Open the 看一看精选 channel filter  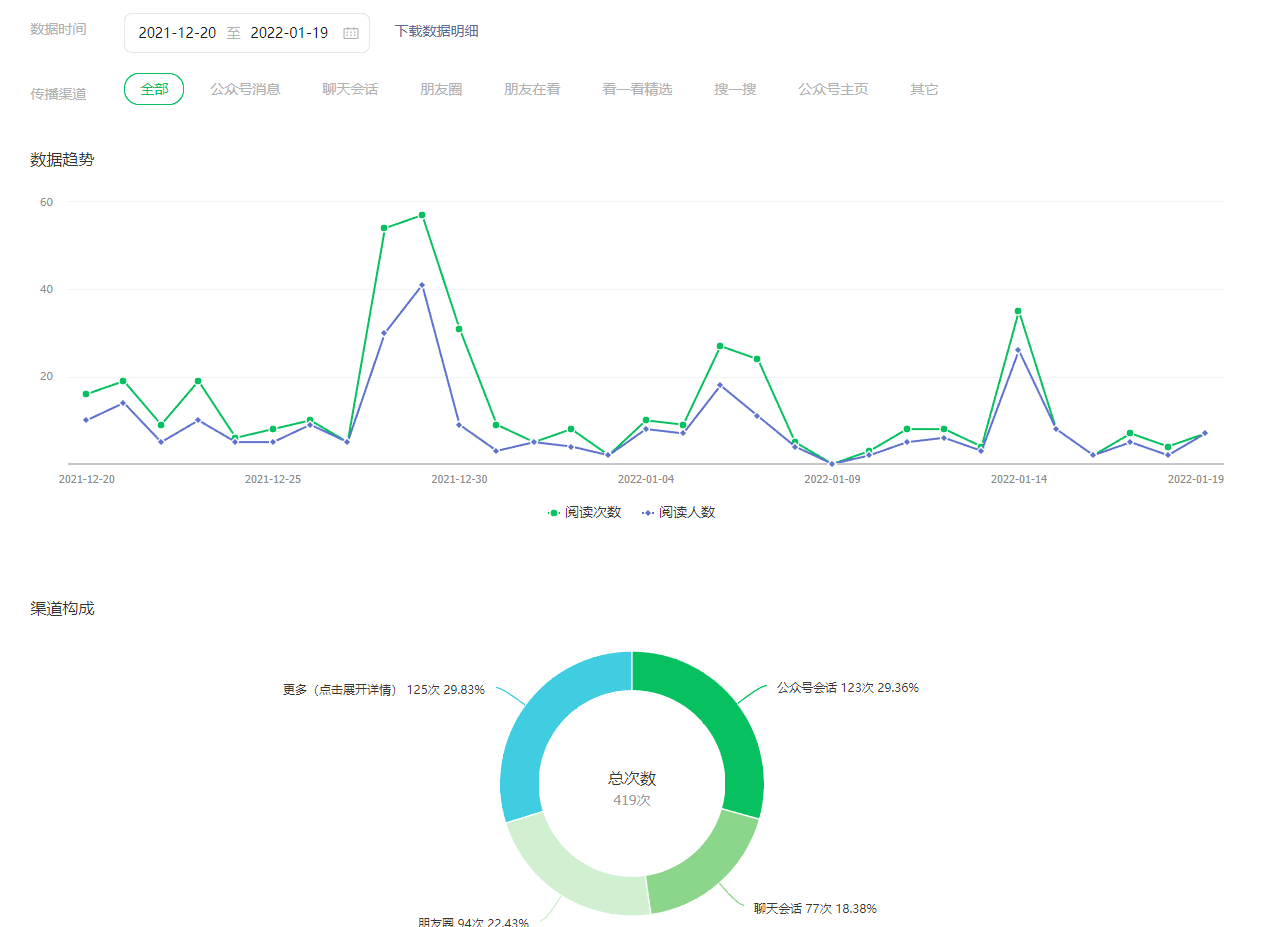(x=637, y=89)
